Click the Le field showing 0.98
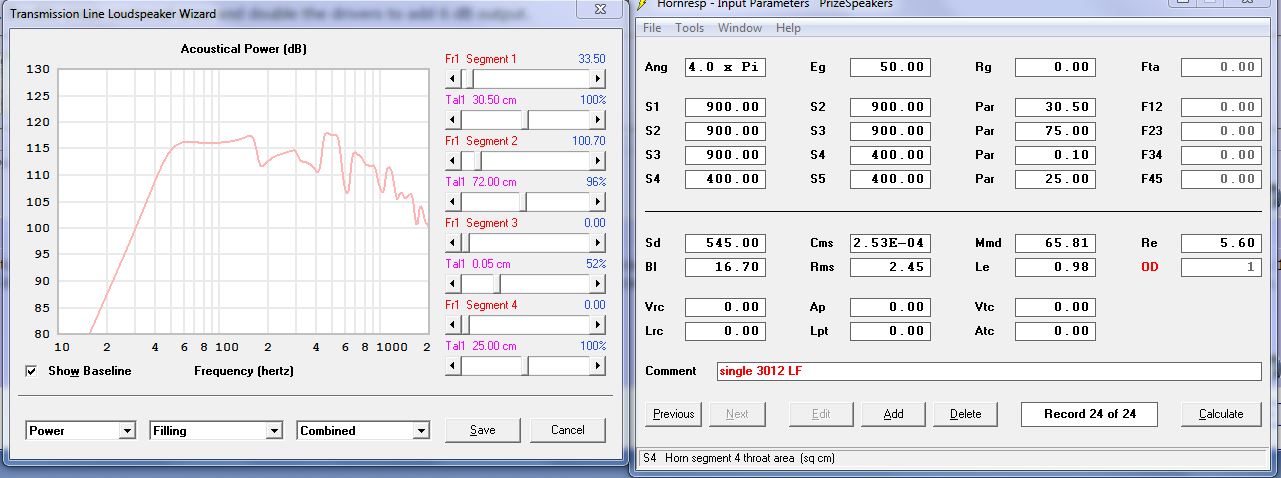The width and height of the screenshot is (1281, 478). [1055, 267]
